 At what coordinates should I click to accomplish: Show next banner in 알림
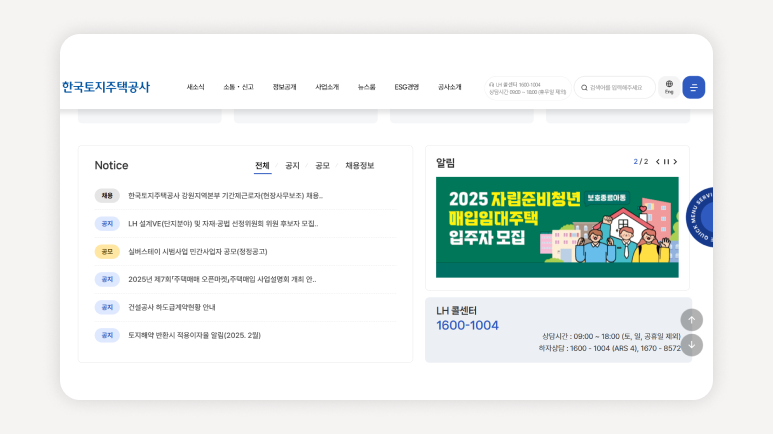click(675, 162)
